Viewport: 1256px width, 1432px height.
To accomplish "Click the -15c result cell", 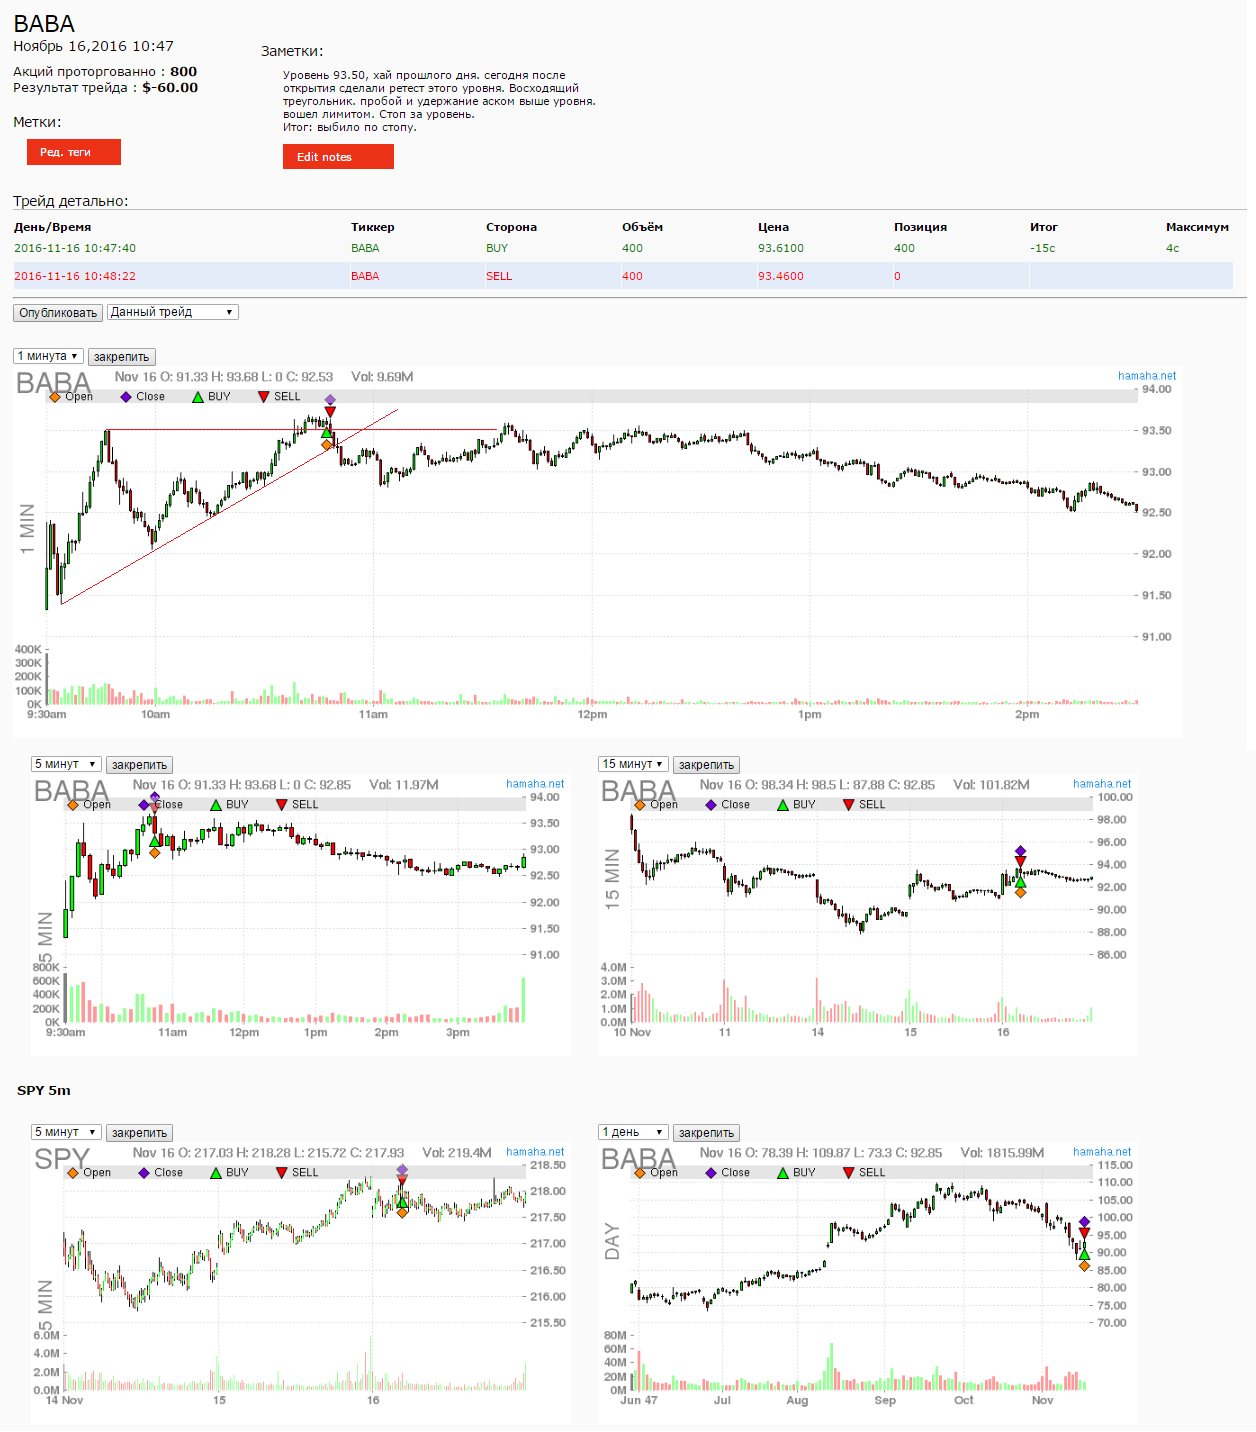I will 1043,248.
